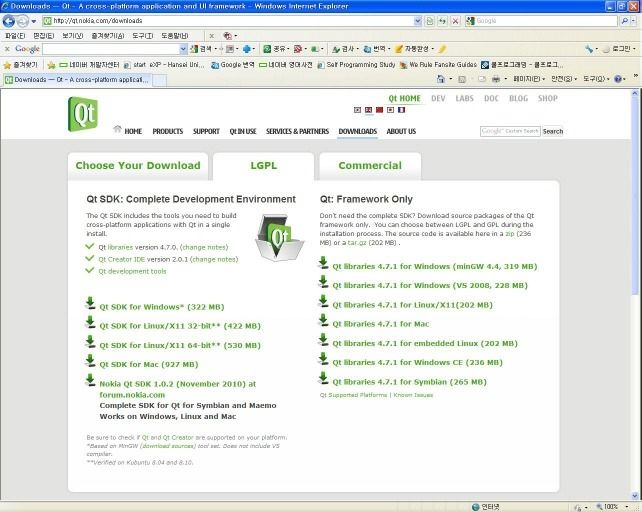Open the 파일(F) menu

[x=15, y=36]
